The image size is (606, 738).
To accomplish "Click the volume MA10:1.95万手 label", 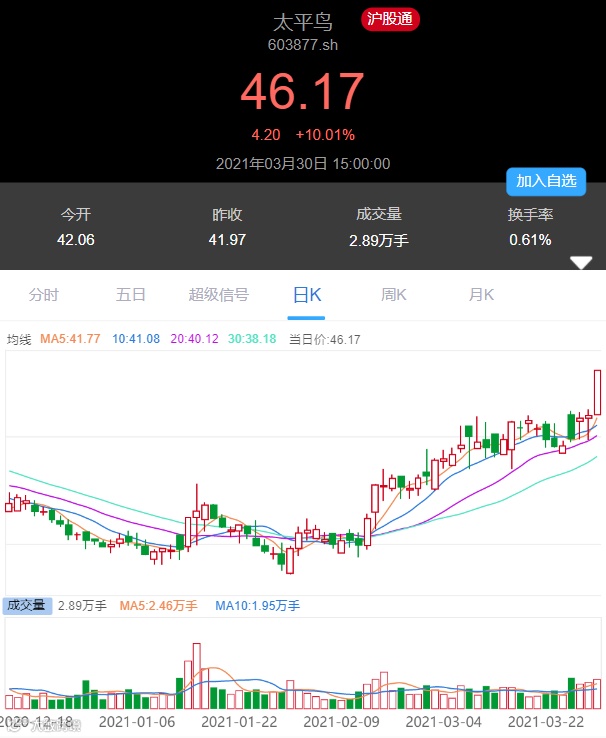I will click(x=257, y=606).
